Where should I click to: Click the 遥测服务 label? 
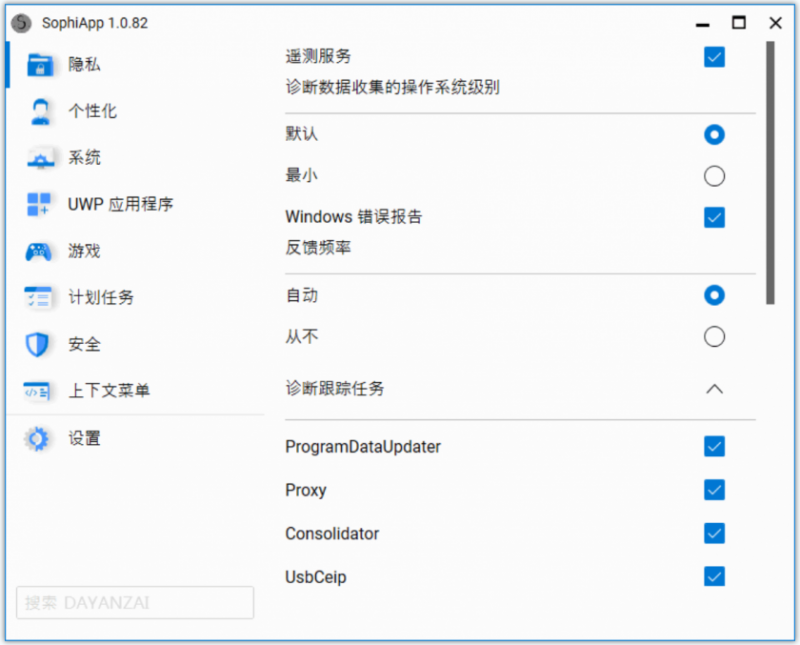click(x=318, y=56)
